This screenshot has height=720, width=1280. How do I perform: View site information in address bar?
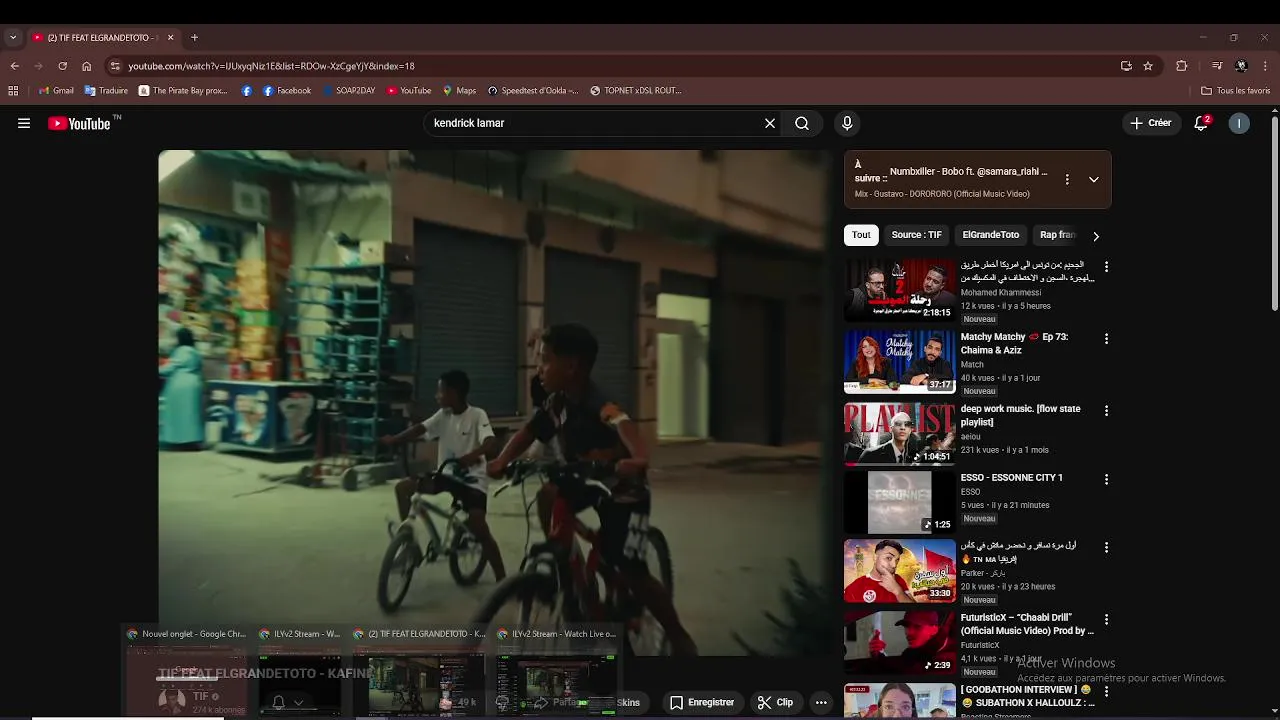tap(115, 66)
